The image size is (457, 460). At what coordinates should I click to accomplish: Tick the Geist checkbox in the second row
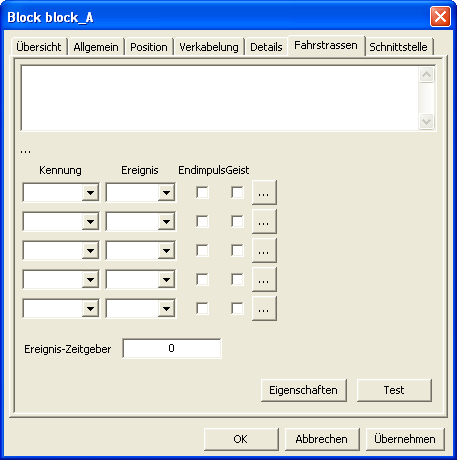[237, 221]
